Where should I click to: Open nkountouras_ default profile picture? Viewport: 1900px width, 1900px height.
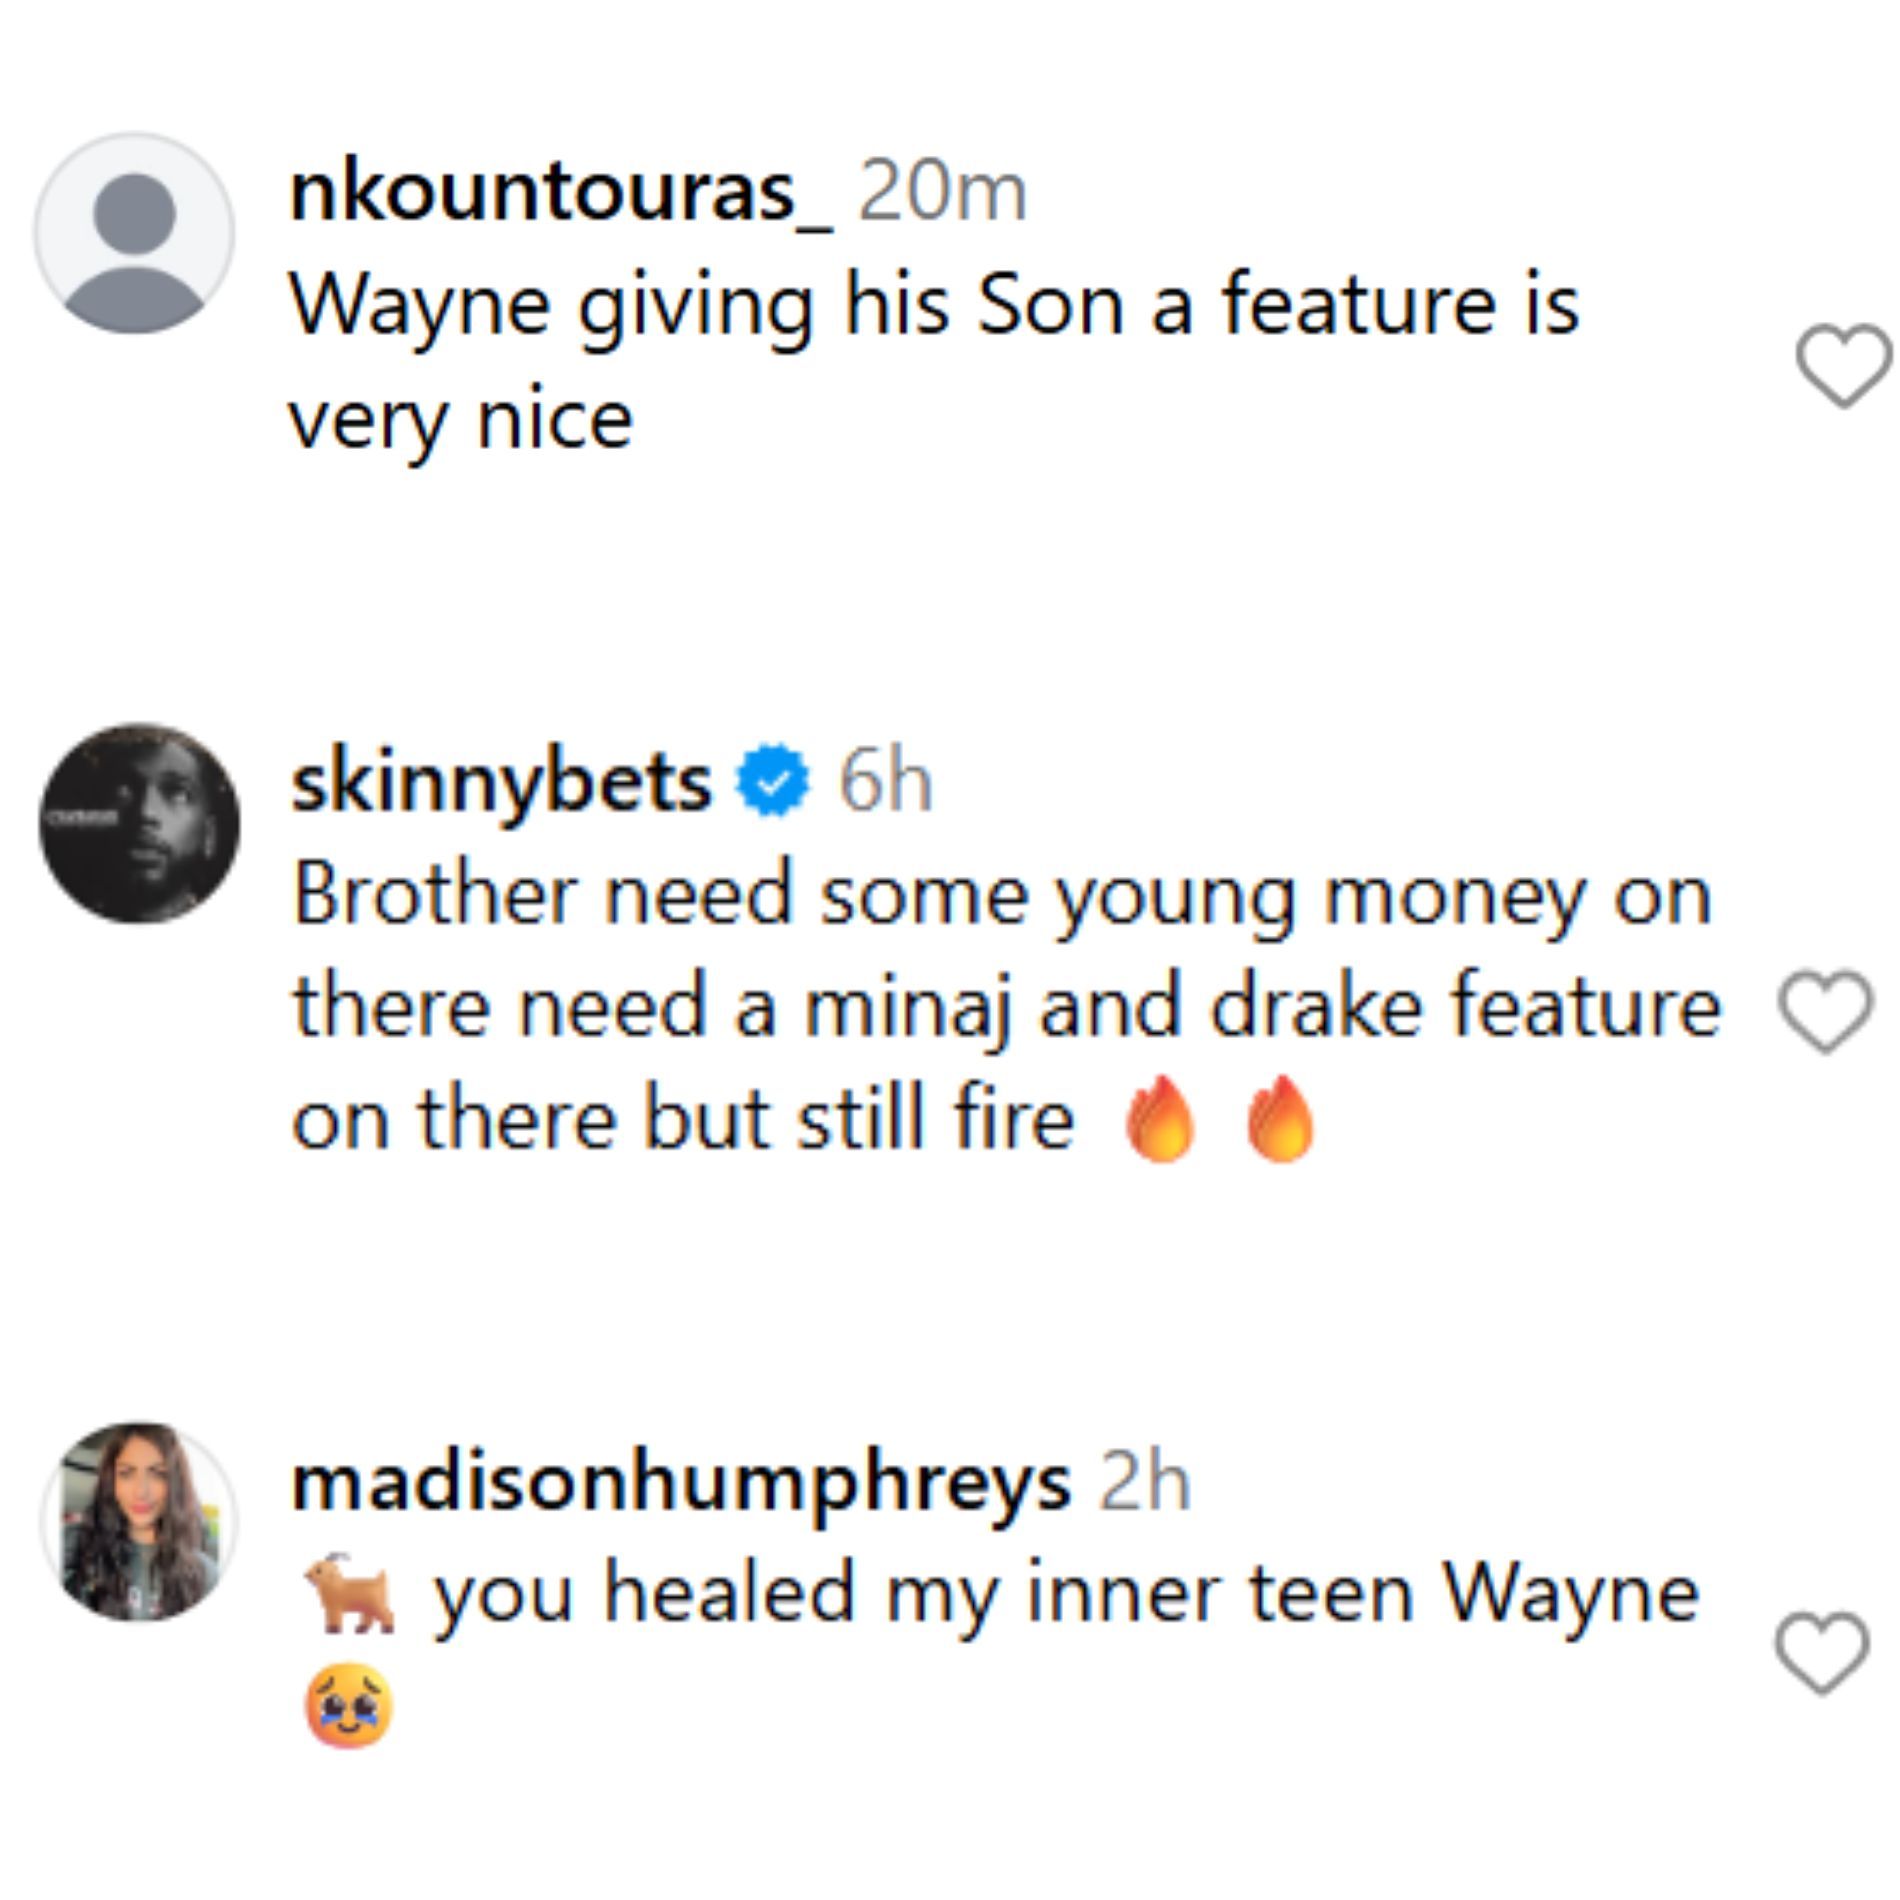click(134, 232)
